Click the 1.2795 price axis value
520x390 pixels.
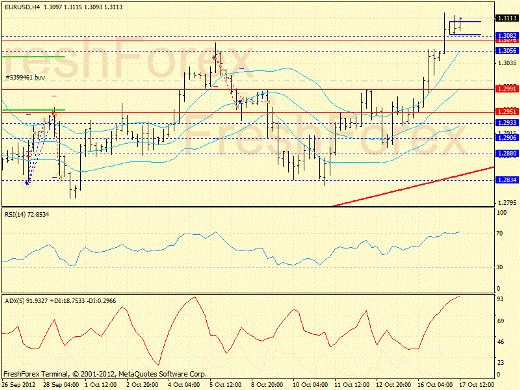[x=507, y=202]
